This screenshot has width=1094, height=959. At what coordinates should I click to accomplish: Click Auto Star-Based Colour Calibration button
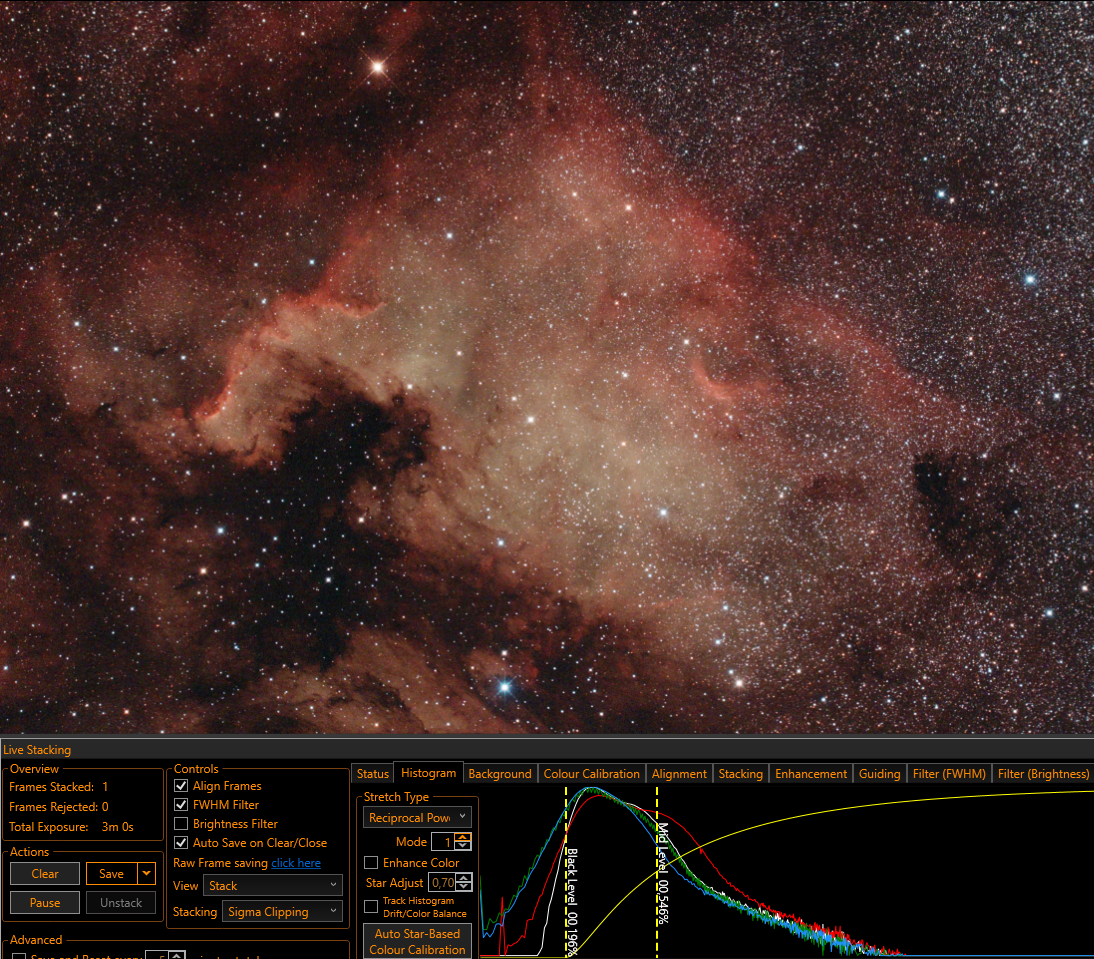pos(417,941)
